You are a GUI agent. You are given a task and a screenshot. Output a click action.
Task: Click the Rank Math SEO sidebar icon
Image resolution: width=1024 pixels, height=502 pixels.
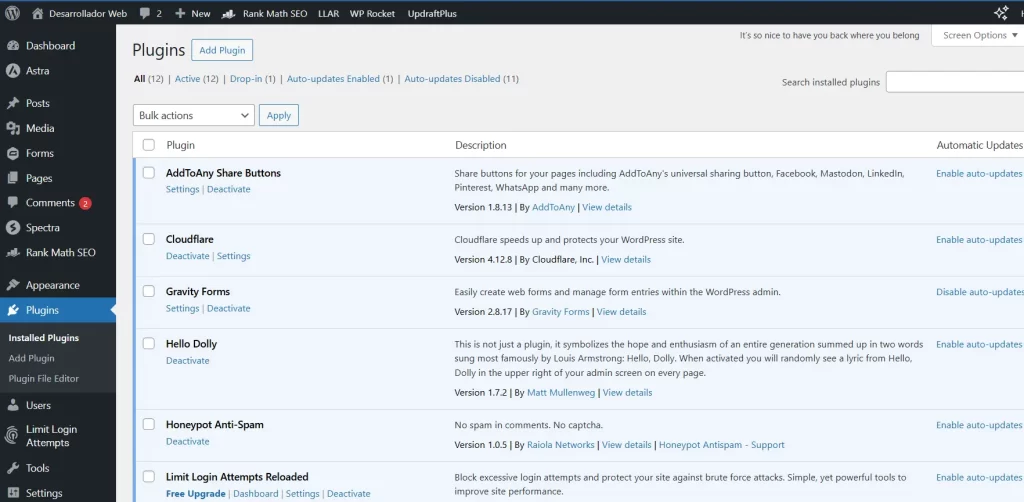pos(12,253)
